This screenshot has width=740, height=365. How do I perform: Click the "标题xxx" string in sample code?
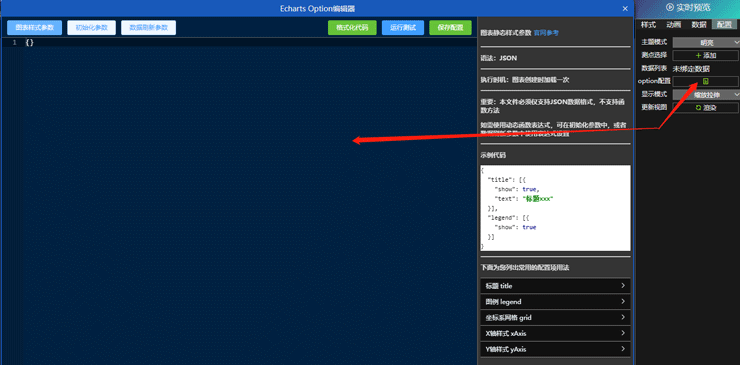(x=538, y=199)
